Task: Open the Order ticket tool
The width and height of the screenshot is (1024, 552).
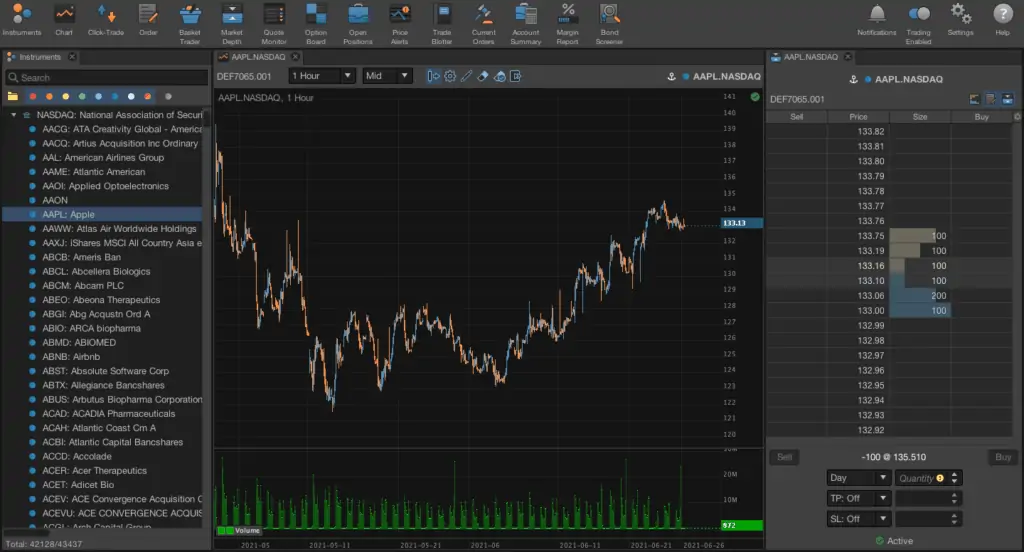Action: point(148,20)
